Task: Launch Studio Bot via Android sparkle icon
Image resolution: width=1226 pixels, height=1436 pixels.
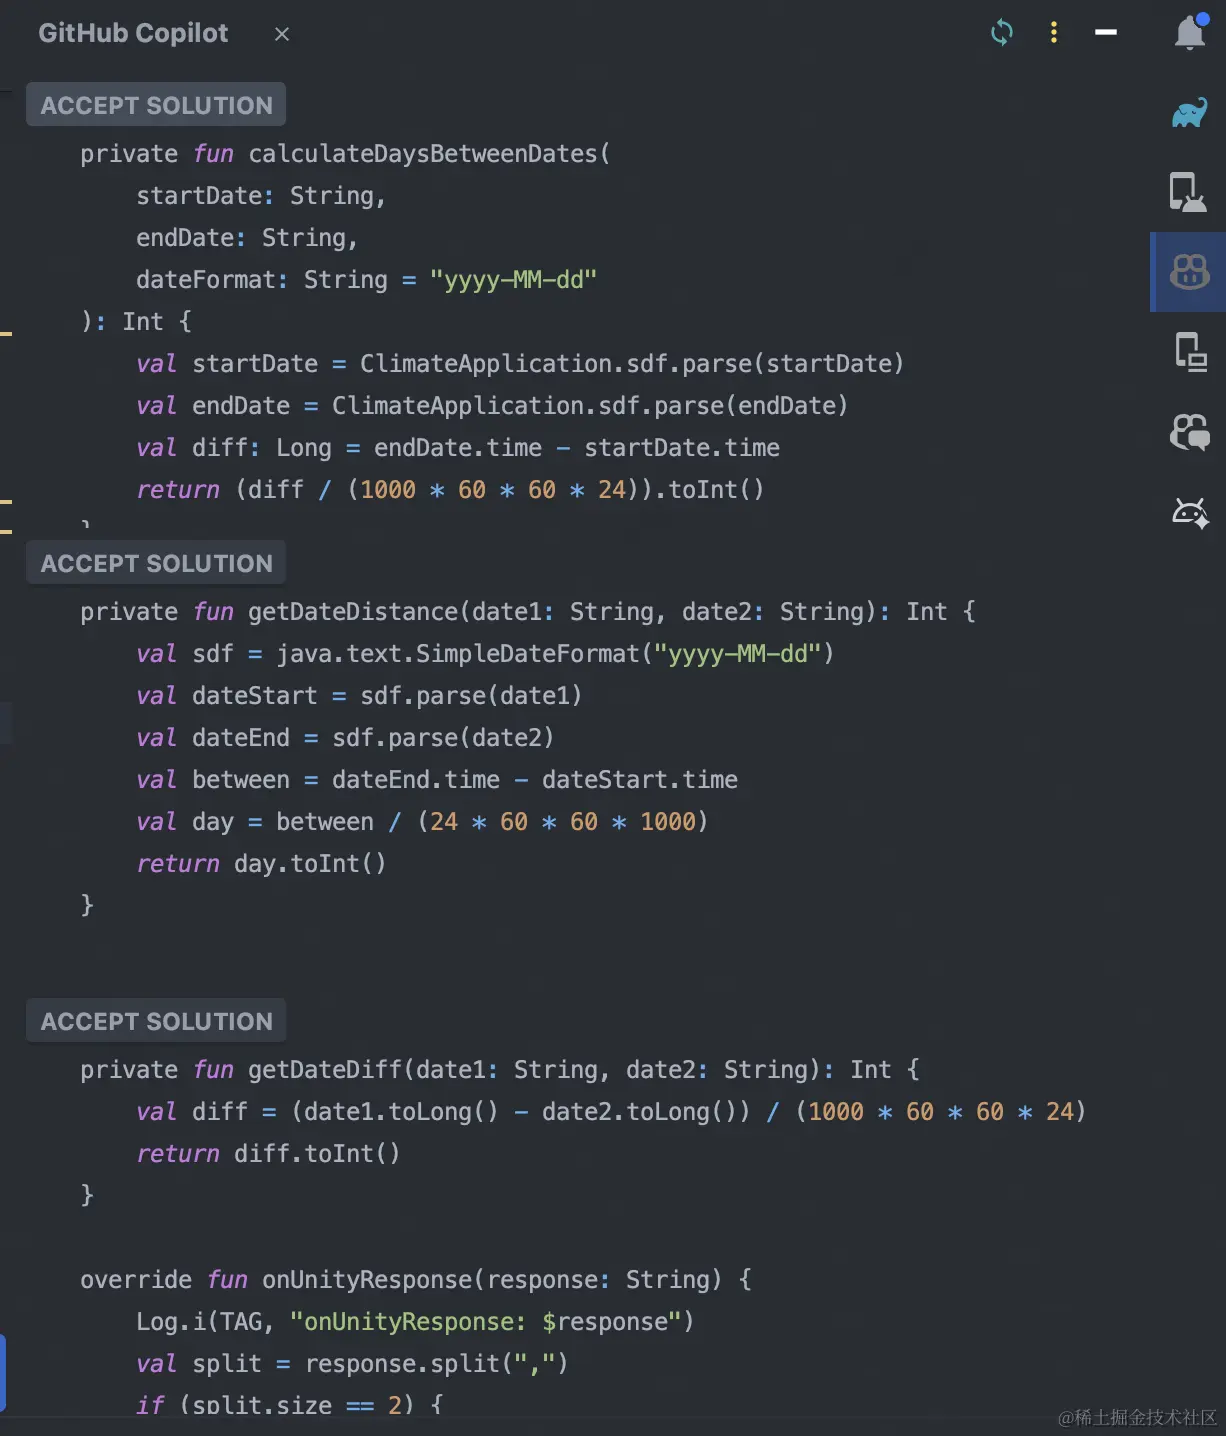Action: pyautogui.click(x=1189, y=513)
